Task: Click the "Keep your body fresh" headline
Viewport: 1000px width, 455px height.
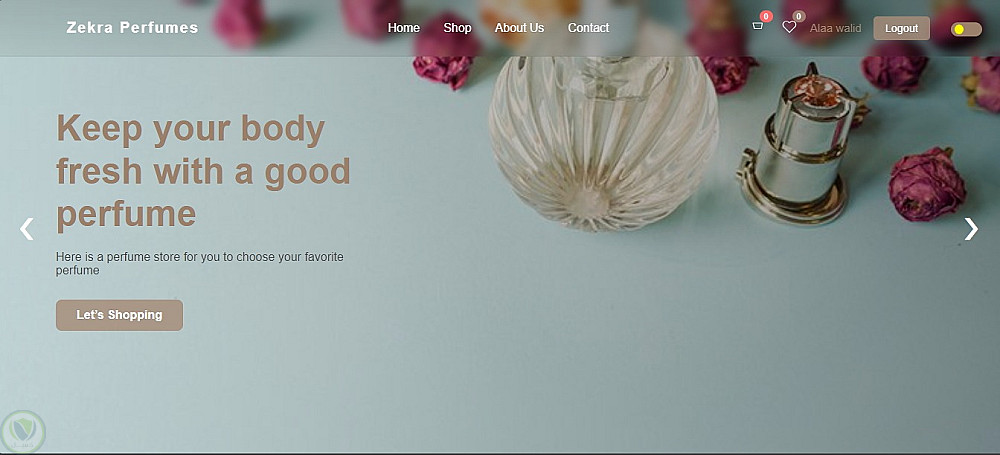Action: tap(203, 171)
